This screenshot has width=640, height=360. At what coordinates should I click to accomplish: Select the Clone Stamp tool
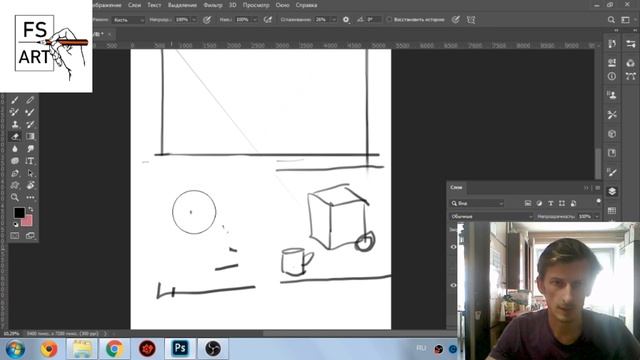point(15,124)
